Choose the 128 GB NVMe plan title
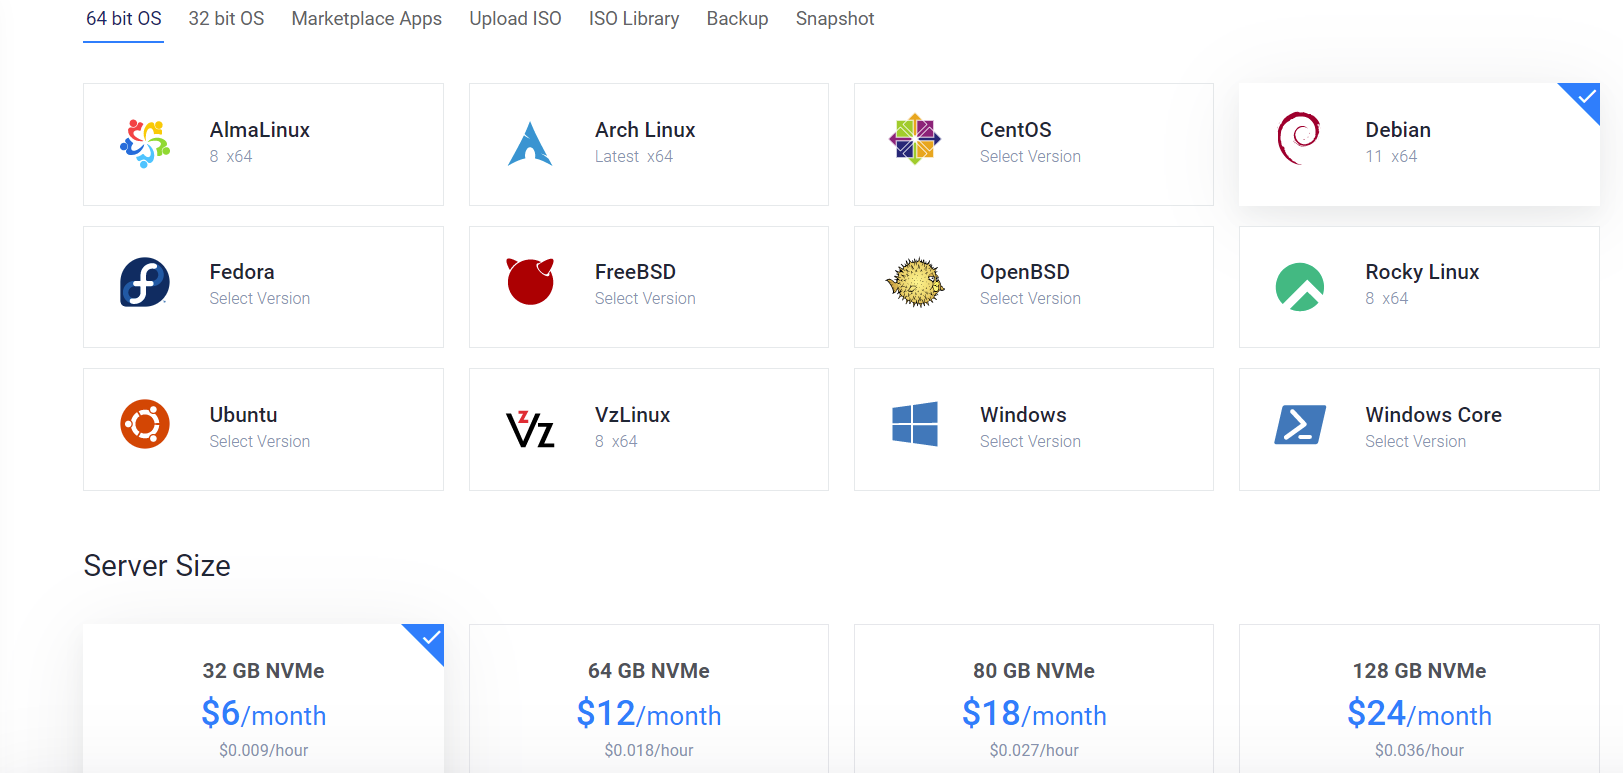1623x779 pixels. [1419, 671]
